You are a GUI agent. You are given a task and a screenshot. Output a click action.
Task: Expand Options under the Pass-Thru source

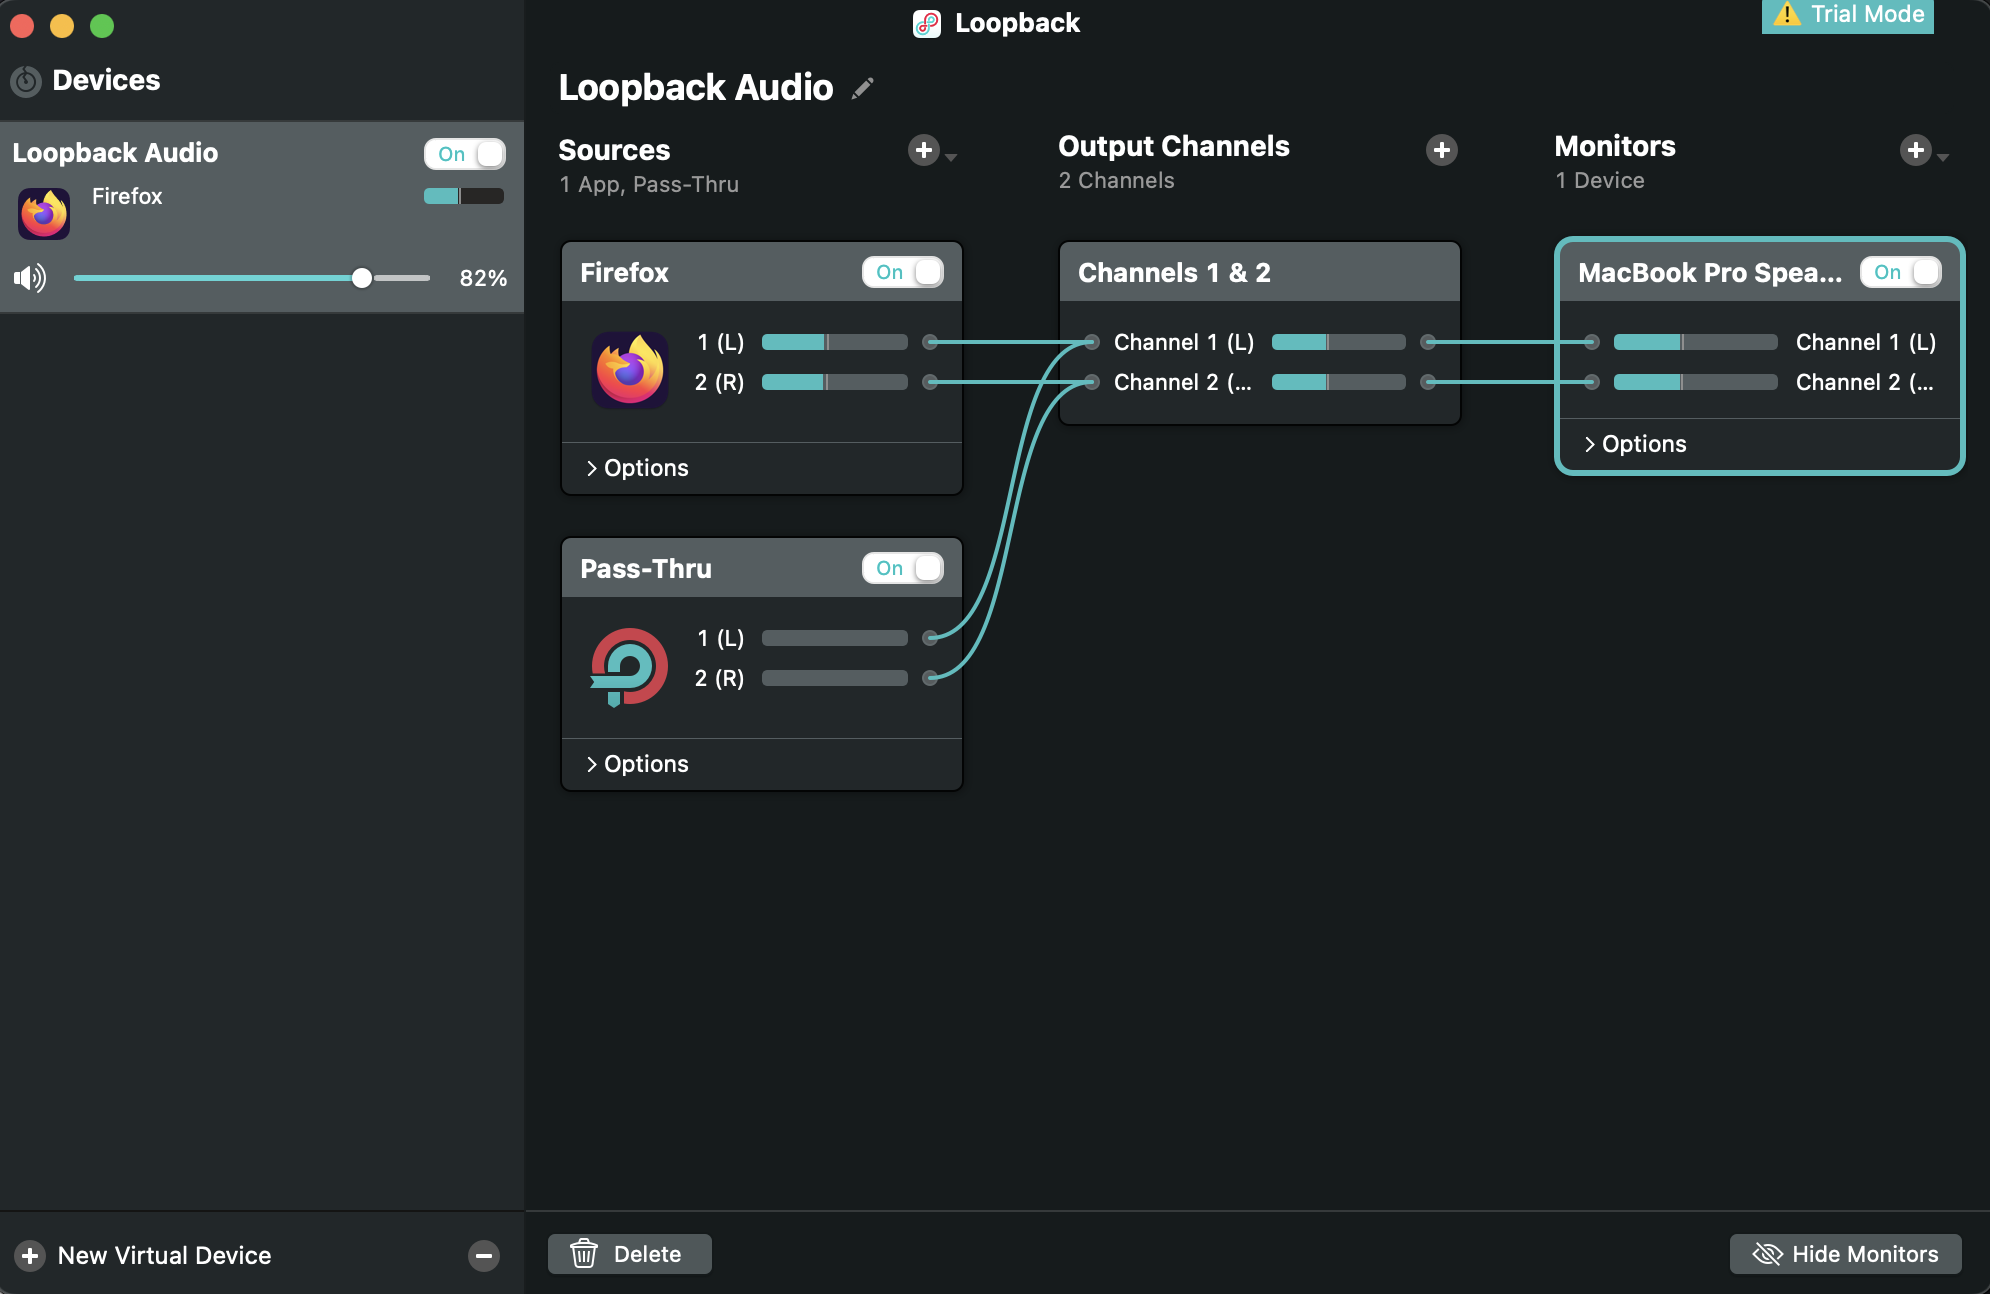coord(637,764)
